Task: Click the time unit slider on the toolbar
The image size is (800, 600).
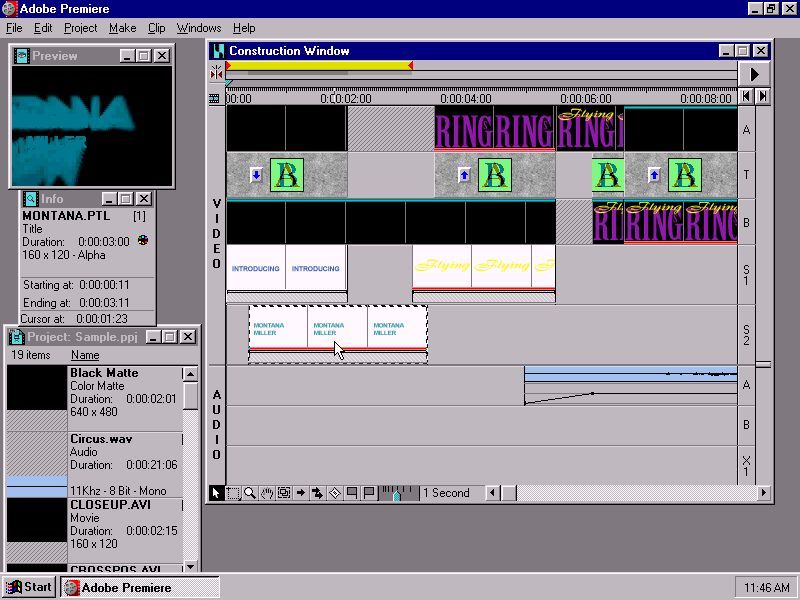Action: tap(399, 492)
